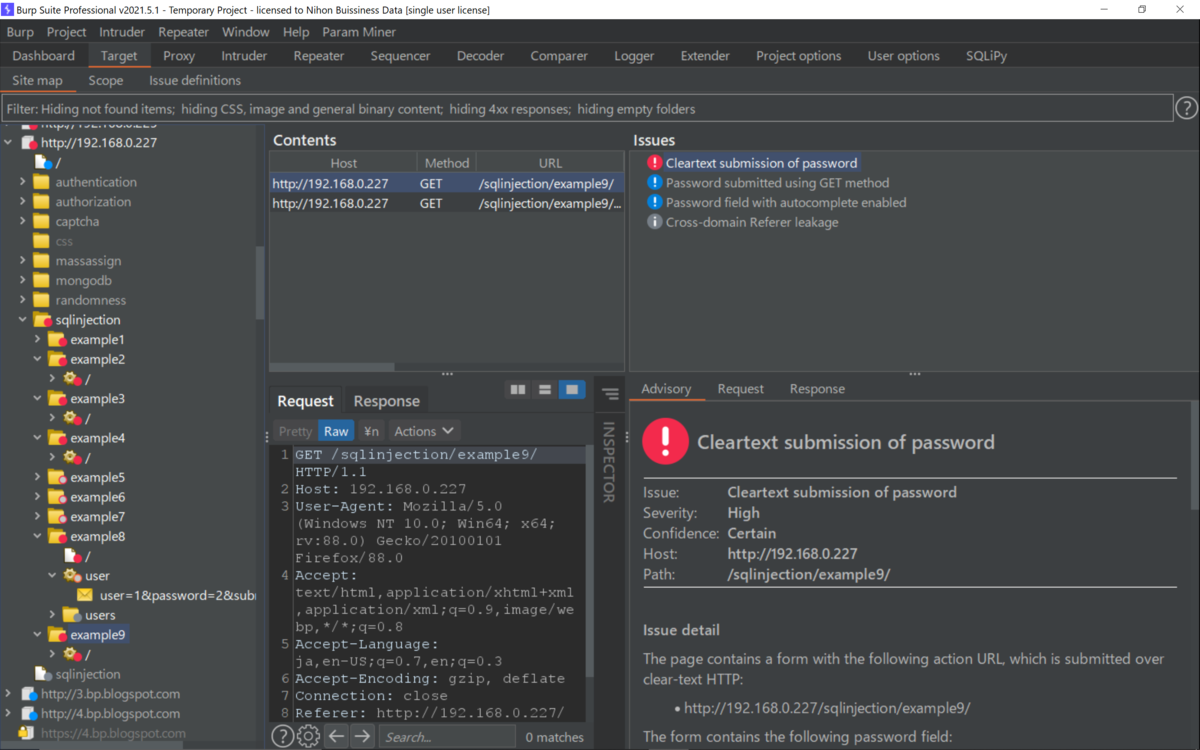The width and height of the screenshot is (1200, 750).
Task: Expand the example1 folder
Action: (x=38, y=340)
